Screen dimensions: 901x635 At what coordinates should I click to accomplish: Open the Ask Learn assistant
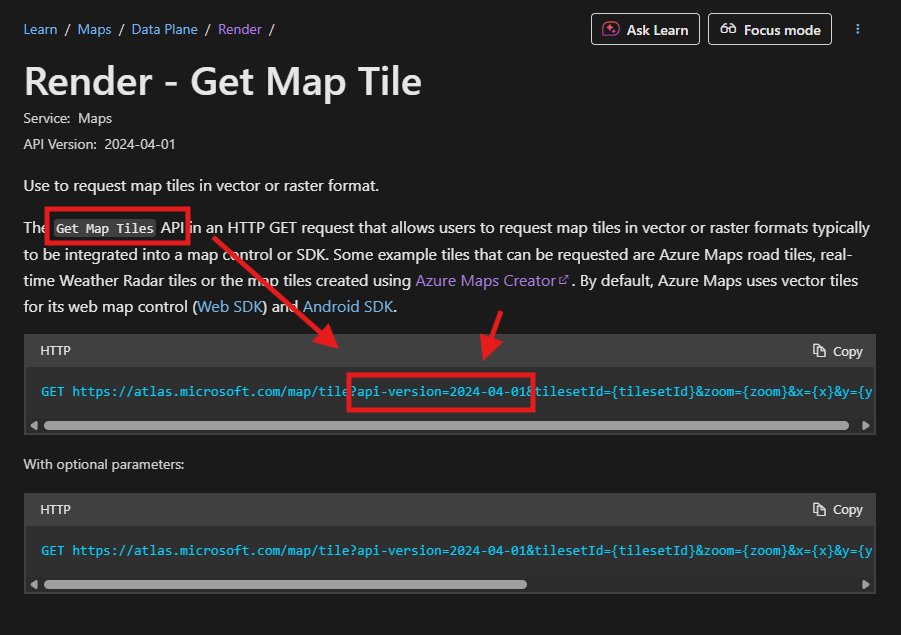(645, 29)
